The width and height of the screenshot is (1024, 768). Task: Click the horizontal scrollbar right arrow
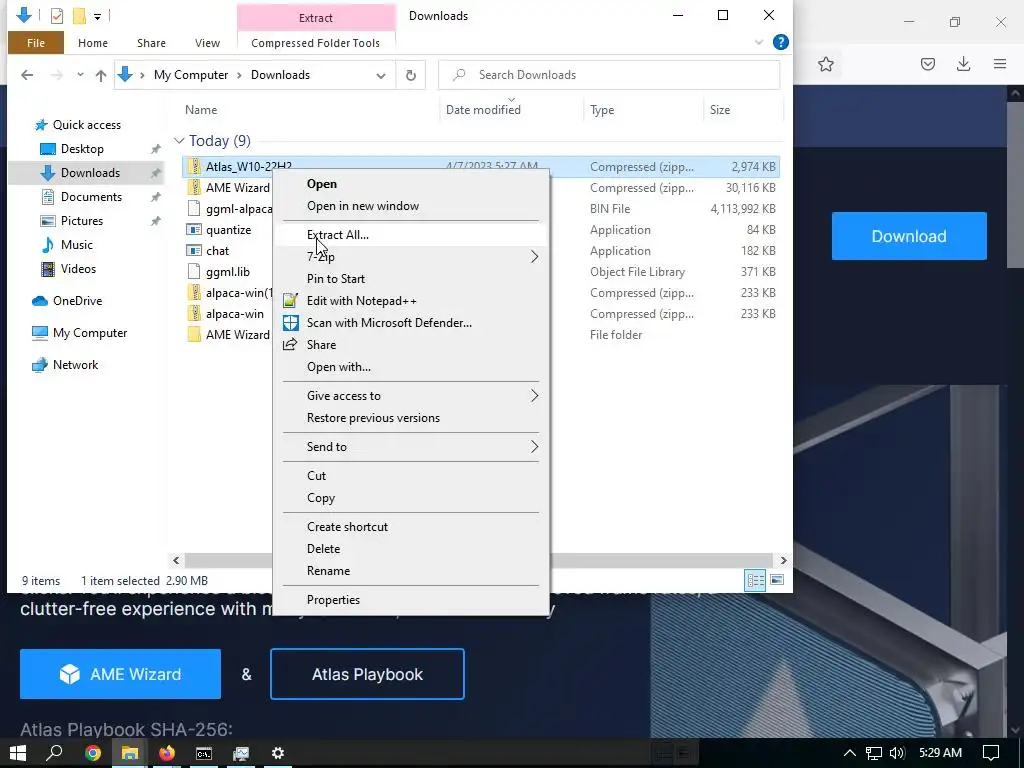pyautogui.click(x=783, y=560)
